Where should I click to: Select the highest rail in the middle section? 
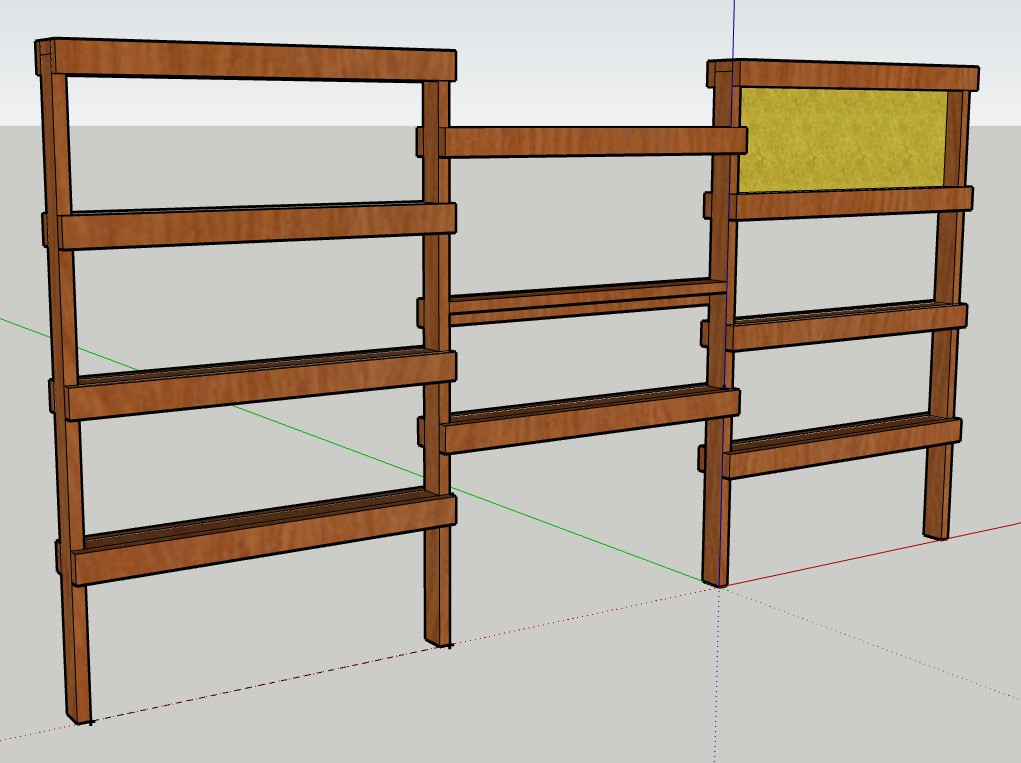(591, 141)
